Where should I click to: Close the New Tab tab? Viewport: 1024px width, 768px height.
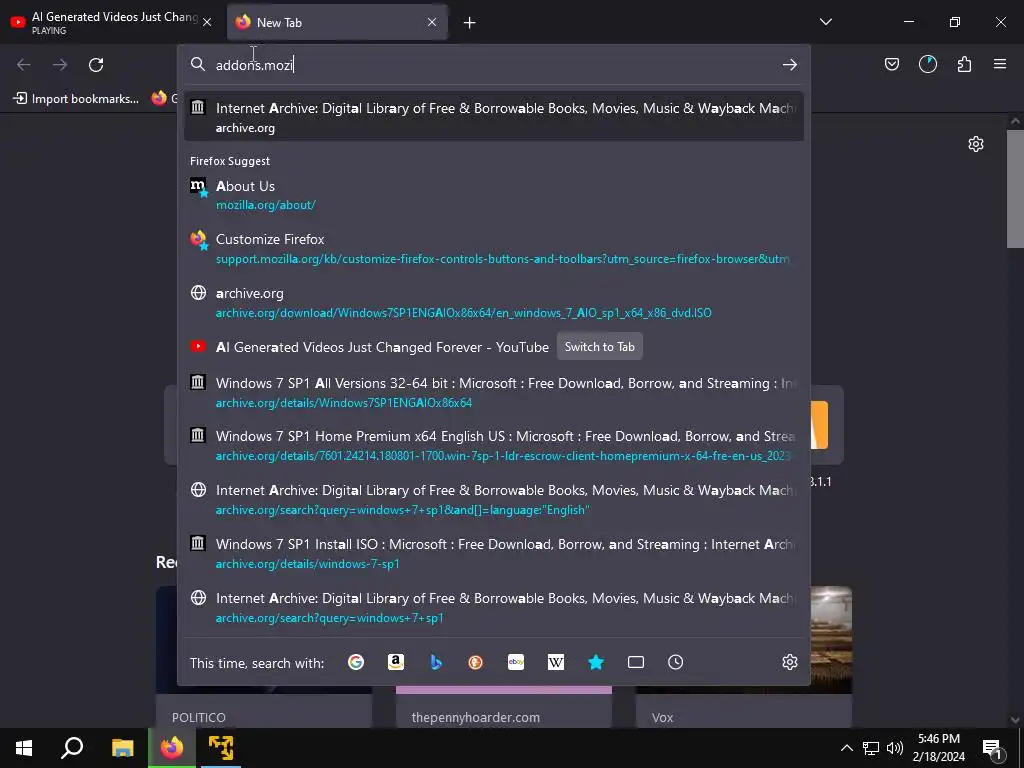tap(432, 22)
